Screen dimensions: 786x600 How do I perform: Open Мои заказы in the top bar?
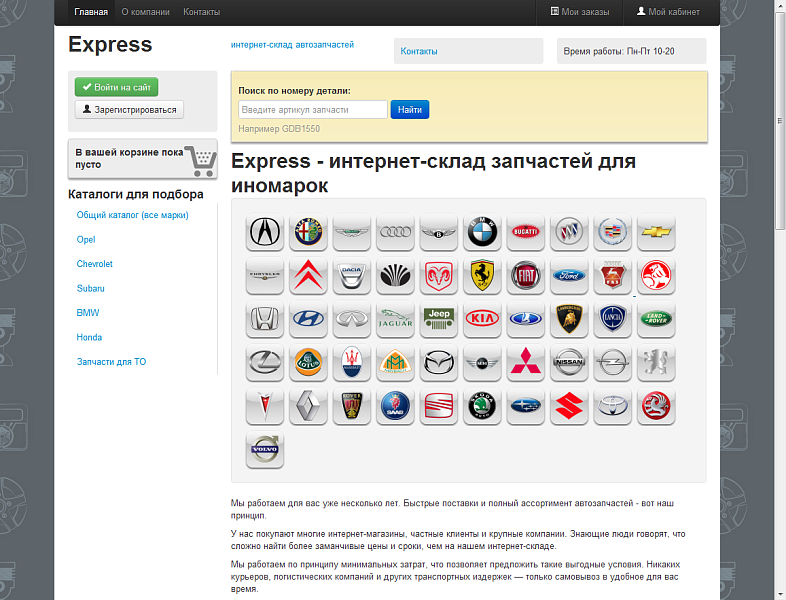(580, 12)
